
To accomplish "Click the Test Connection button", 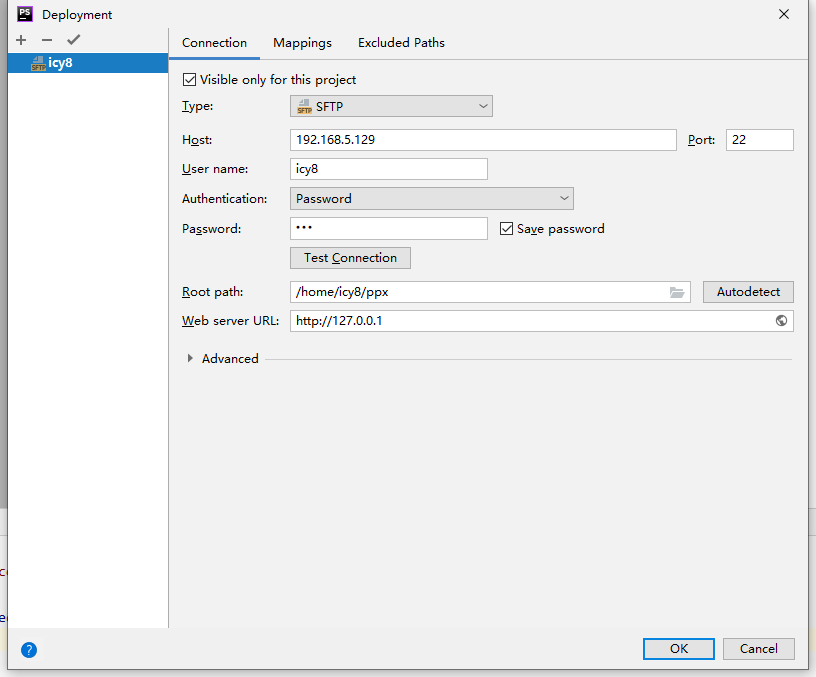I will coord(350,258).
